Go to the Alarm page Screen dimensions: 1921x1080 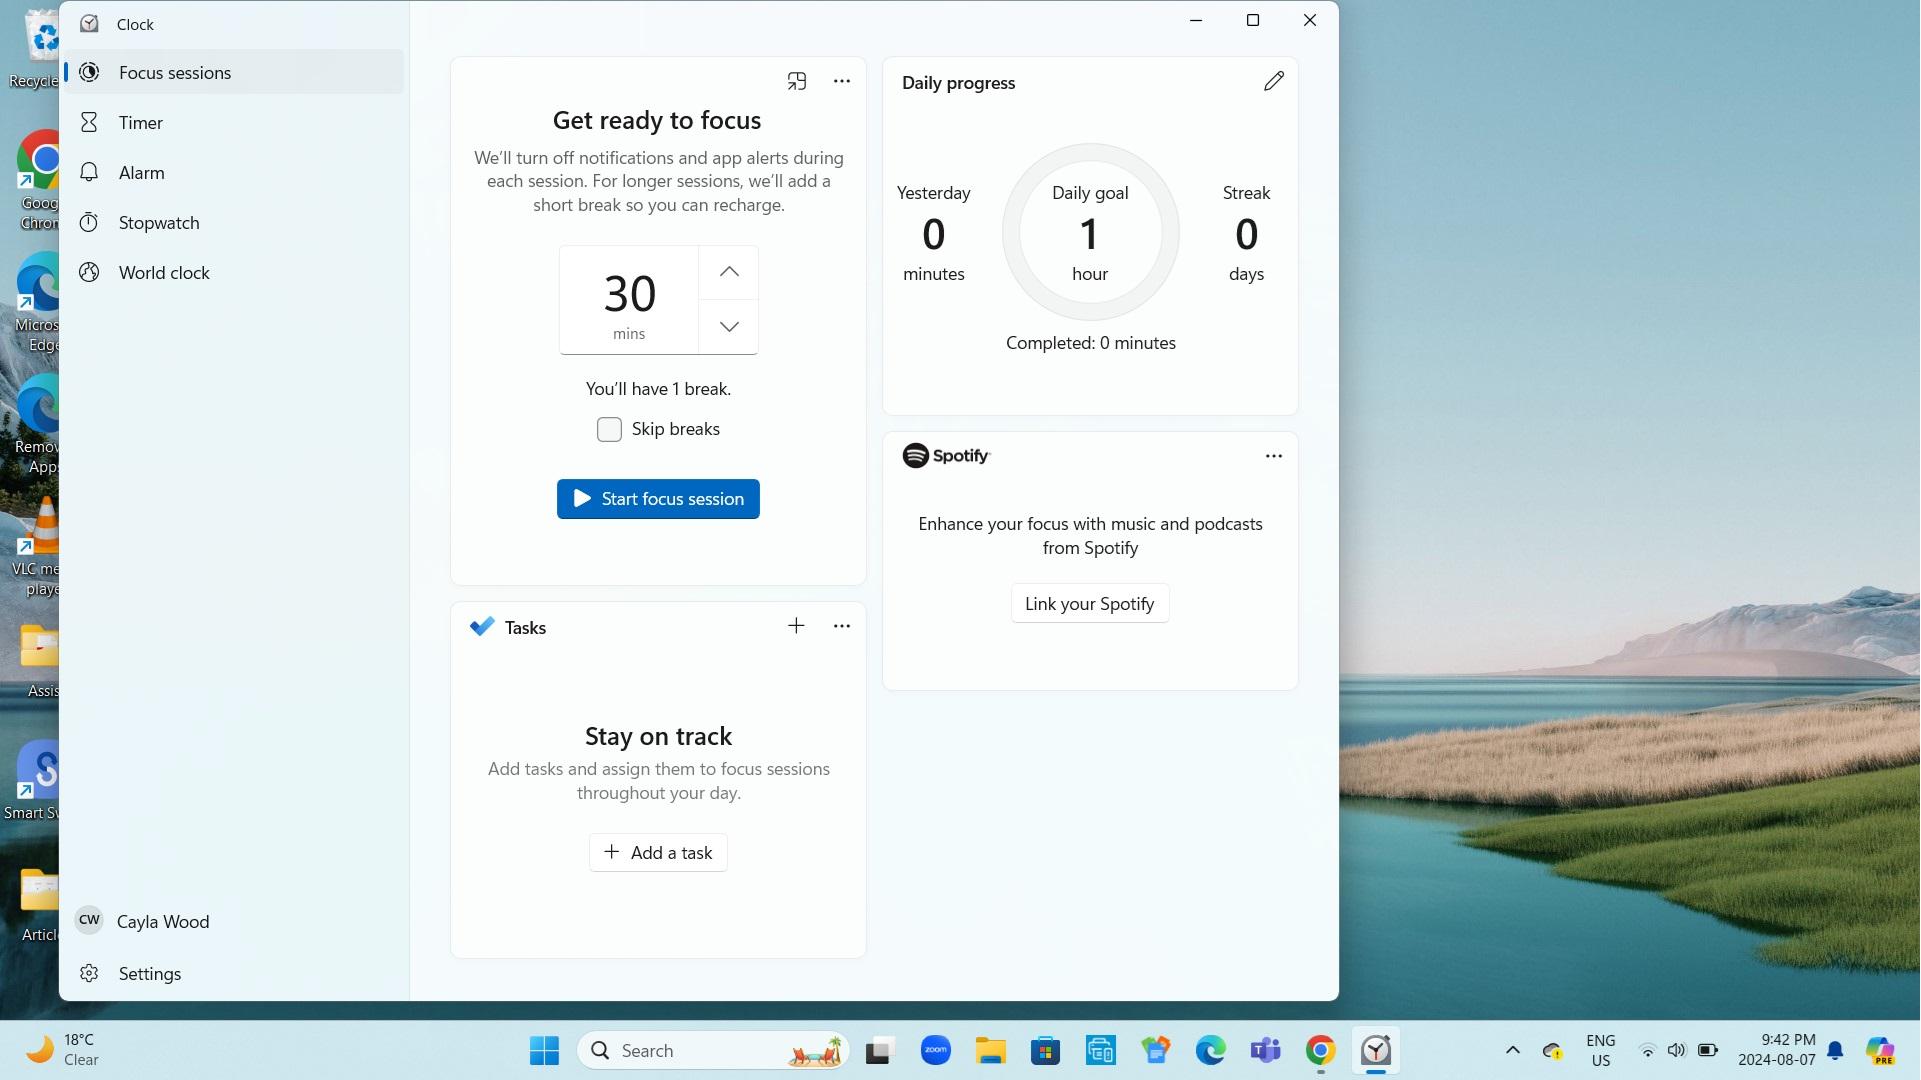234,173
